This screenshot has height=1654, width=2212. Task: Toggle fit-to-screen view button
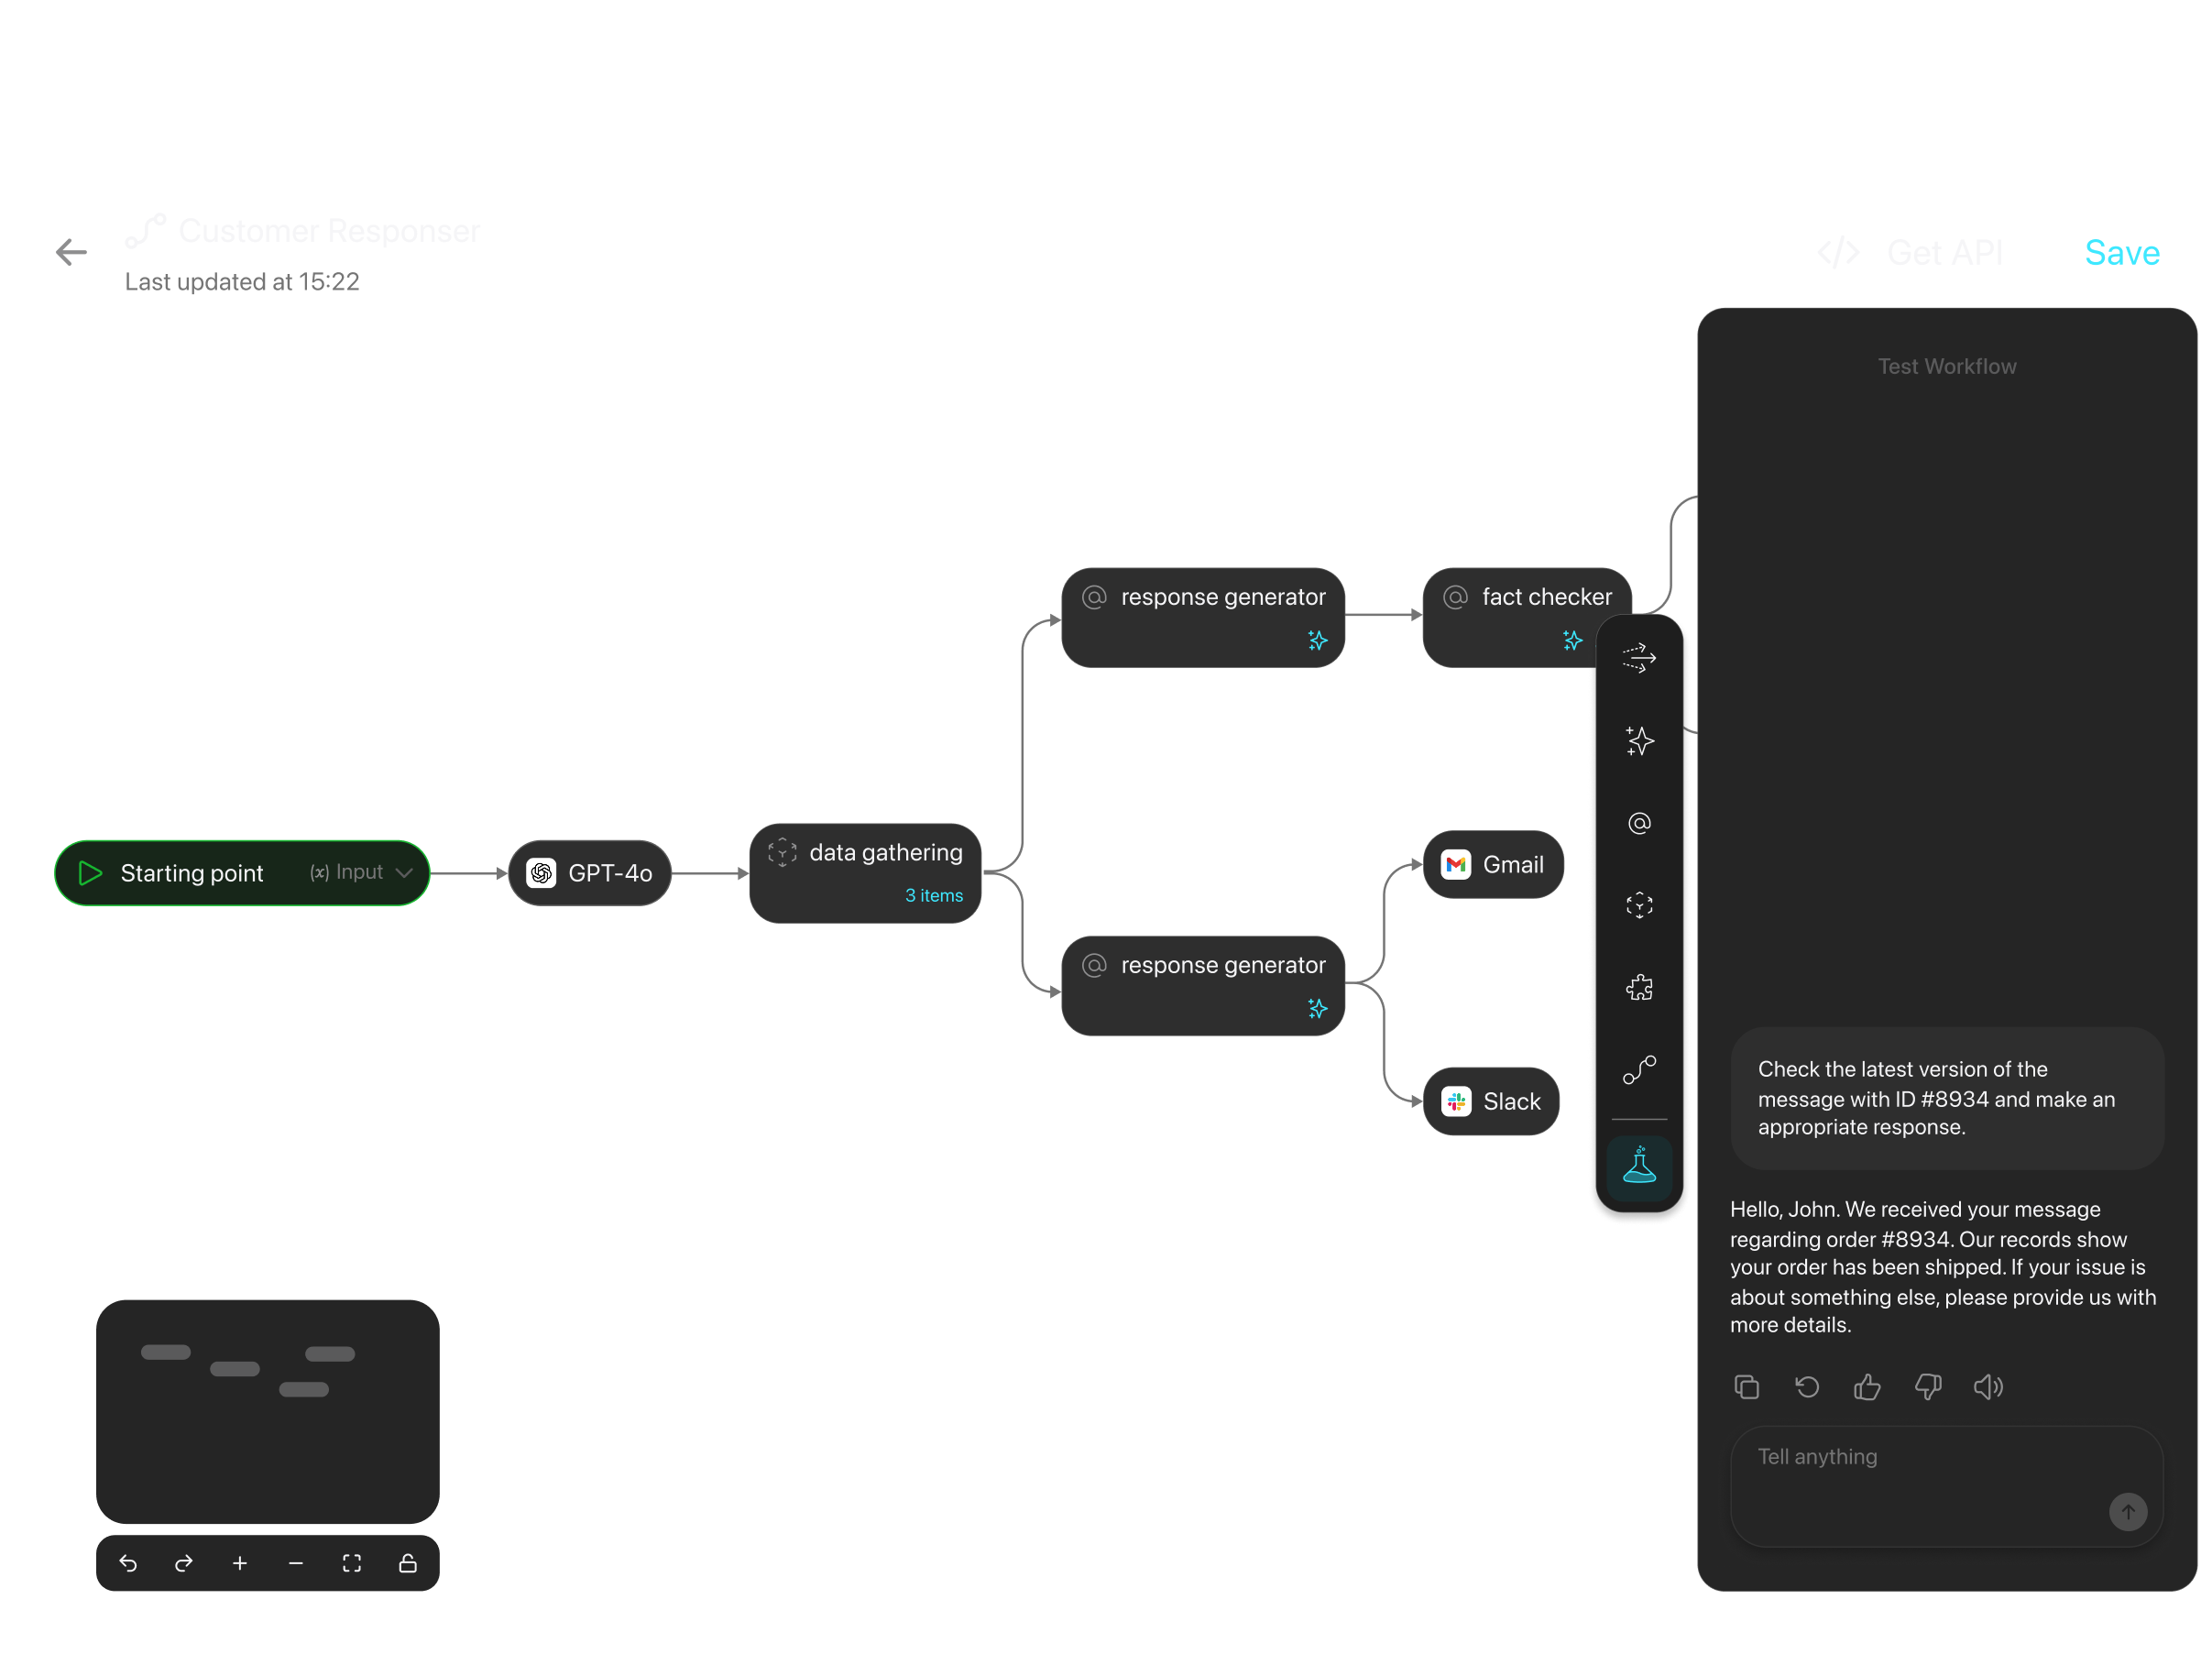[x=351, y=1563]
